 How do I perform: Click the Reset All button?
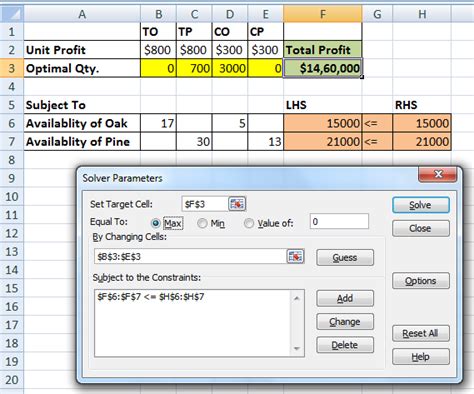pos(421,333)
